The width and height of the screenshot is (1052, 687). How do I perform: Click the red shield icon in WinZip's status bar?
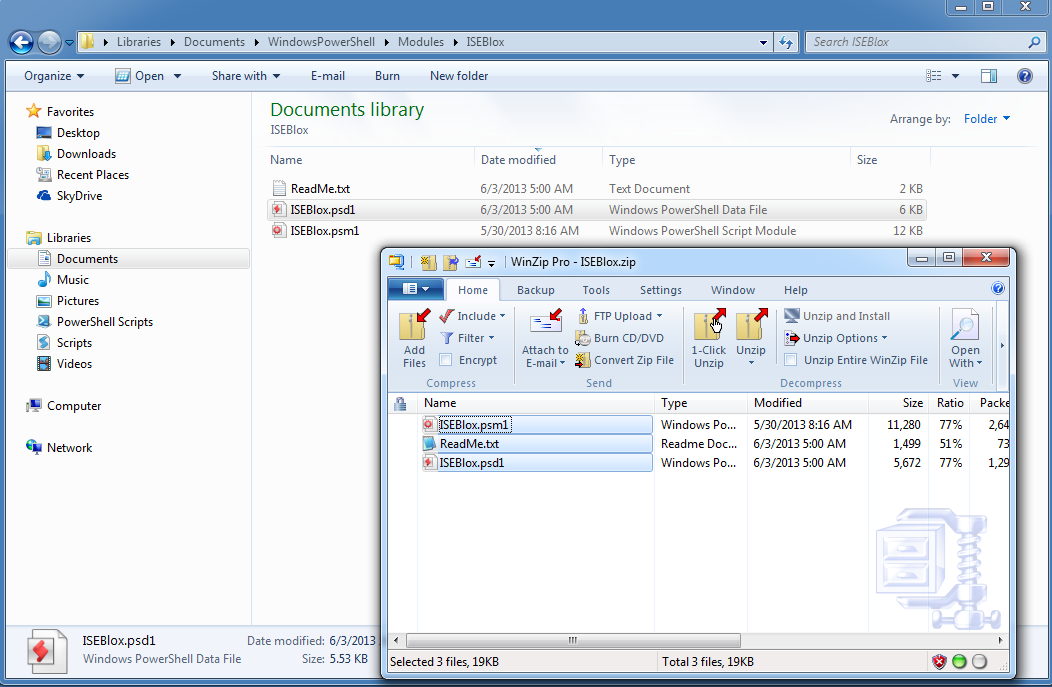(939, 662)
